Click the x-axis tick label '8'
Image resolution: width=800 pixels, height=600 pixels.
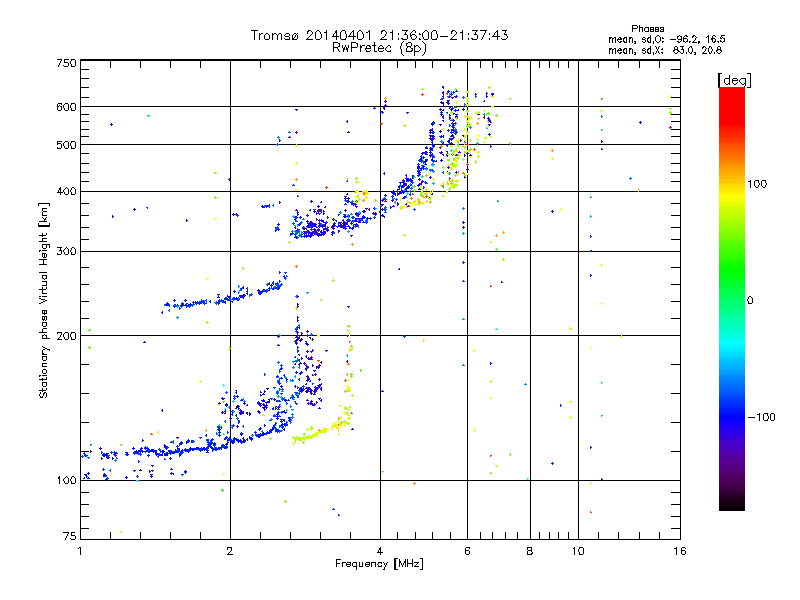click(530, 551)
